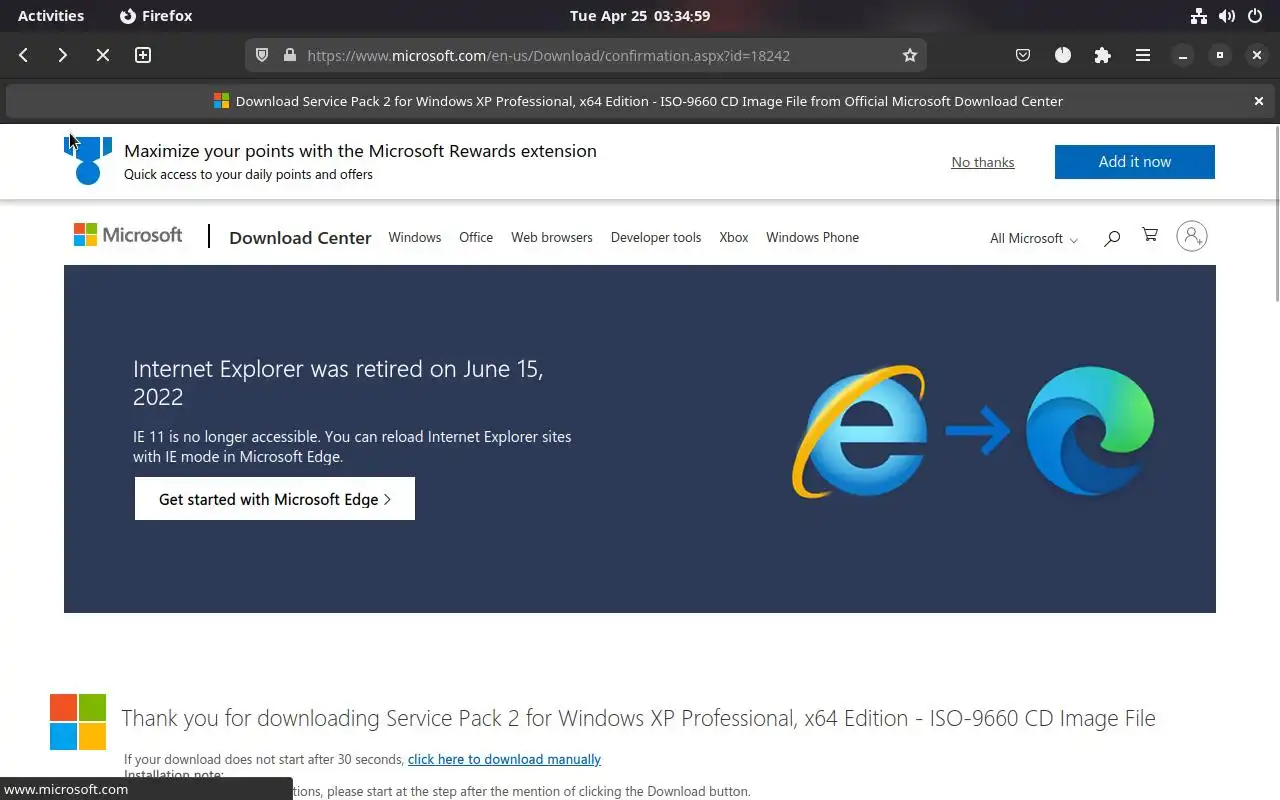The height and width of the screenshot is (800, 1280).
Task: Open a new tab
Action: (143, 55)
